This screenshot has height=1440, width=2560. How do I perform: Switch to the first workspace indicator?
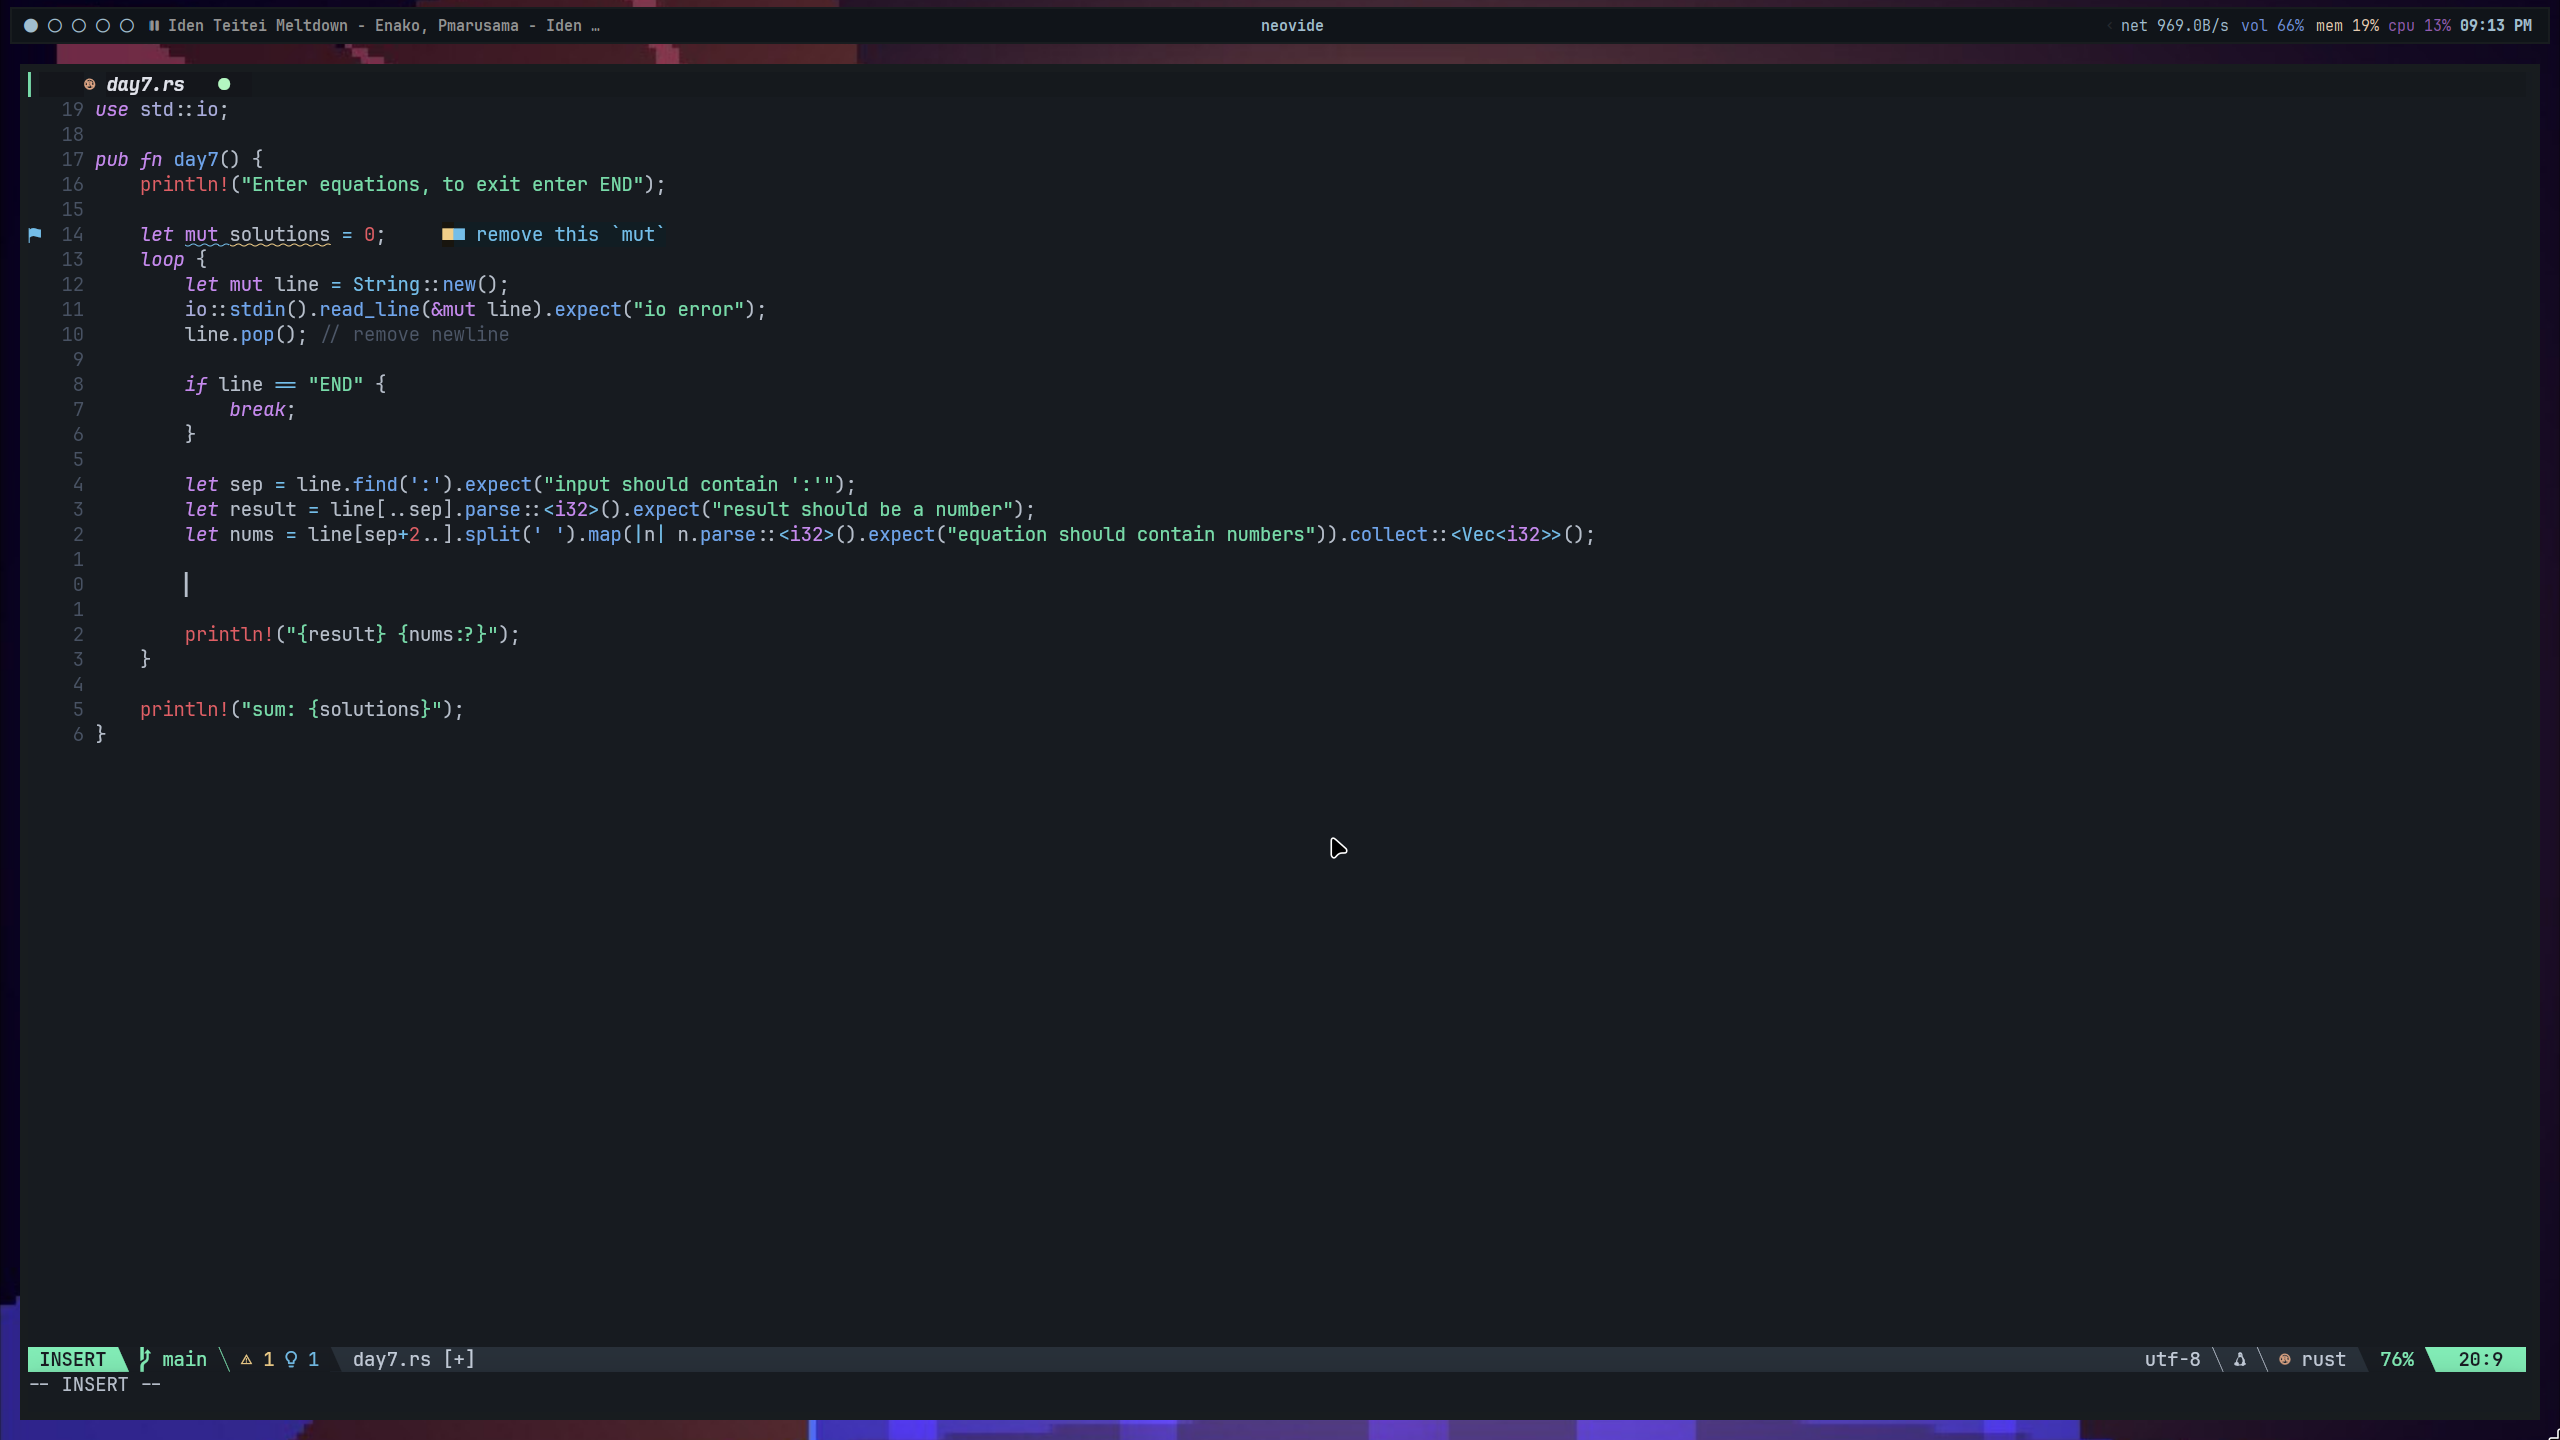pyautogui.click(x=31, y=26)
